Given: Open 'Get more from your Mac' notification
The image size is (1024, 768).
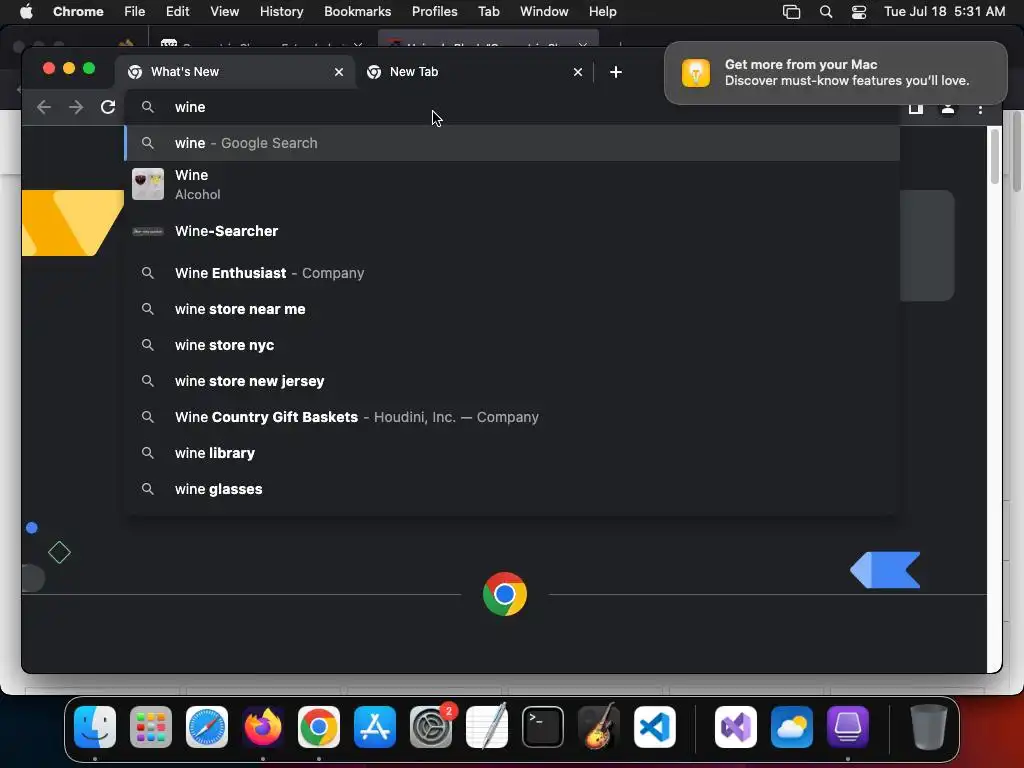Looking at the screenshot, I should pos(836,72).
